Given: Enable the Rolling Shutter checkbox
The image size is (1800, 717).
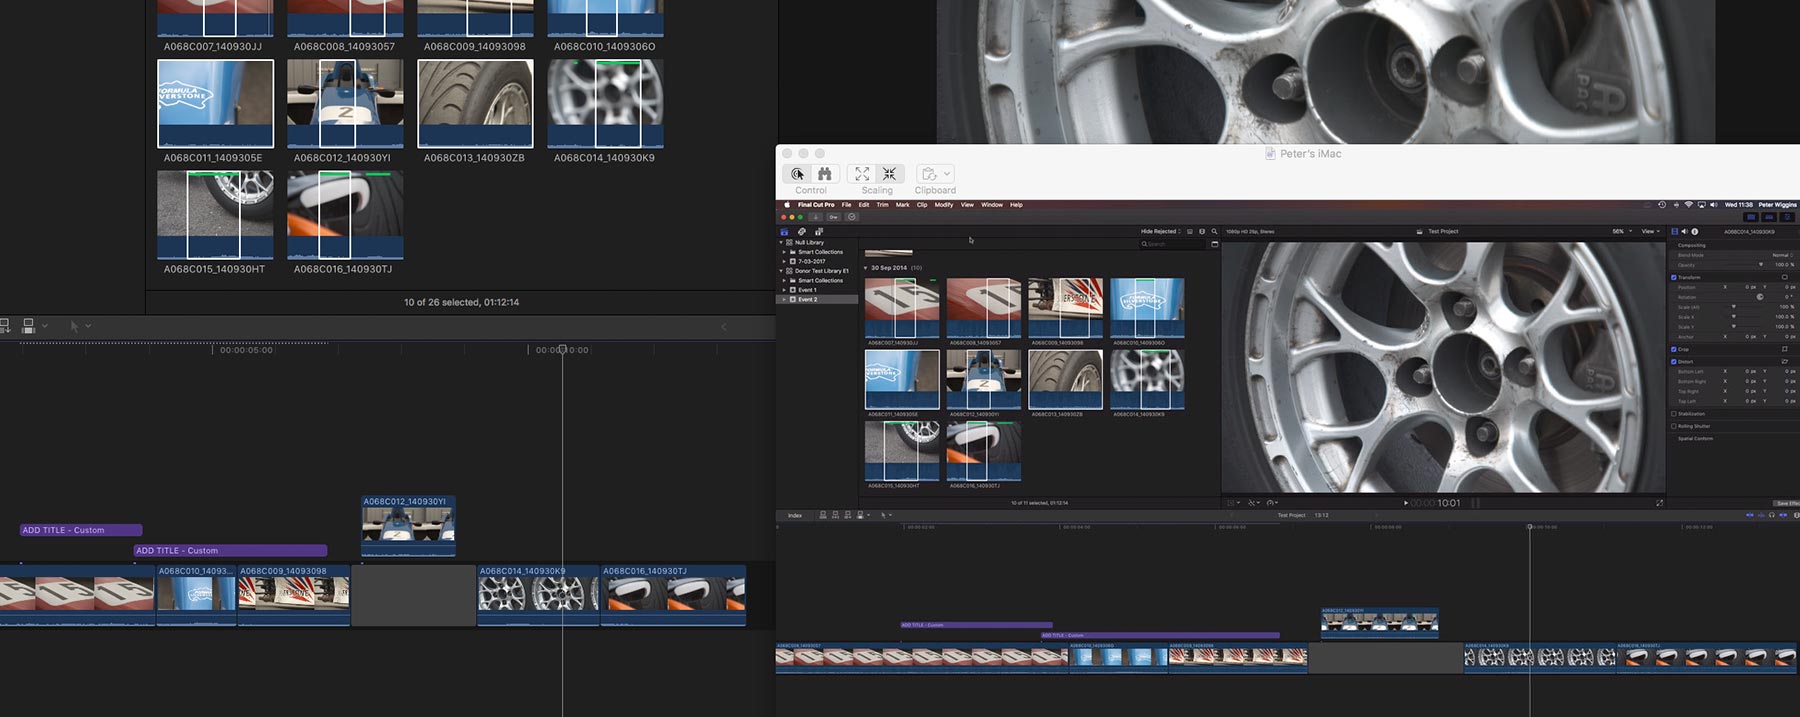Looking at the screenshot, I should click(1673, 426).
